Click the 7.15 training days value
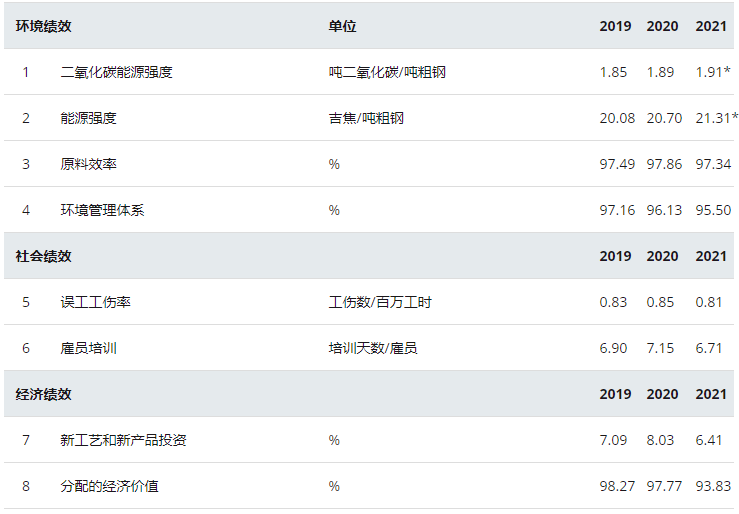The image size is (739, 514). point(660,348)
